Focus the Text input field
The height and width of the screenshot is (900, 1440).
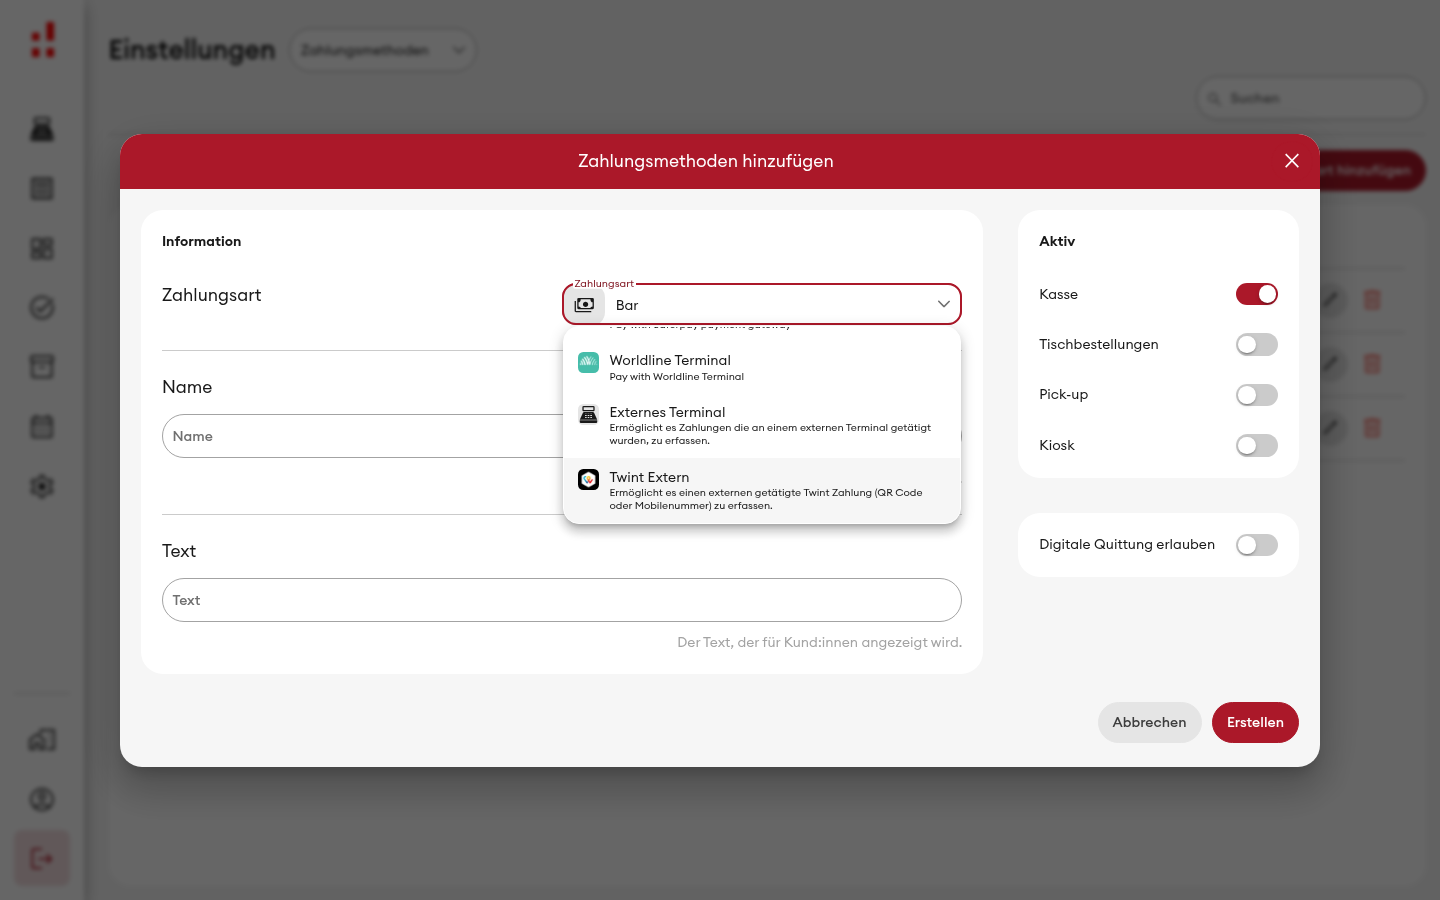562,600
